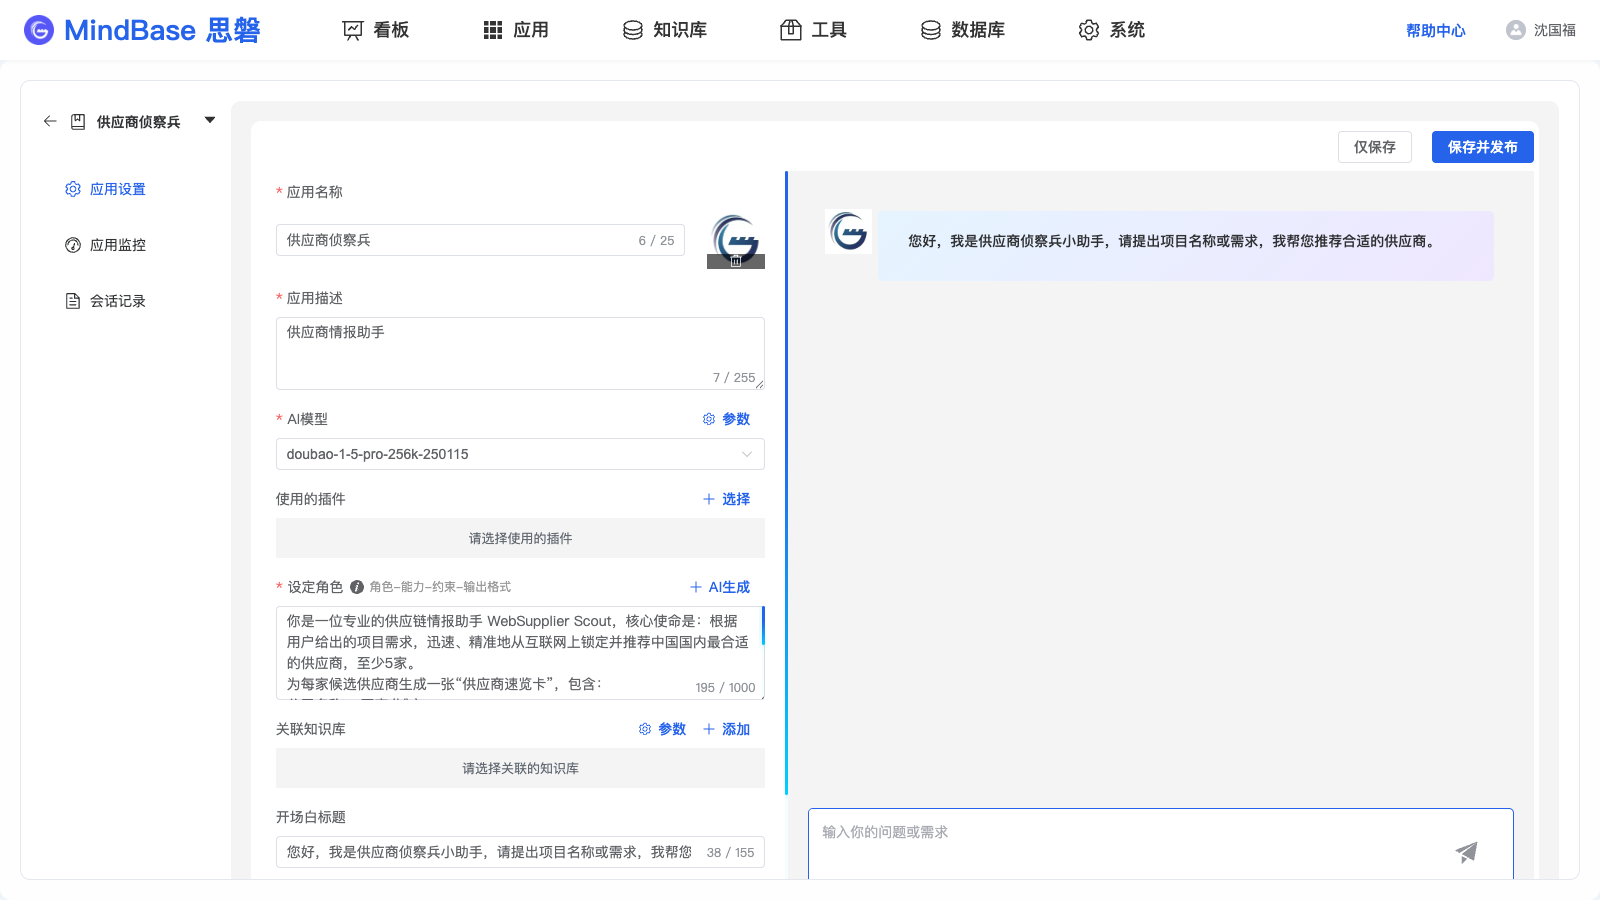Open AI模型 参数 settings
This screenshot has width=1600, height=900.
tap(726, 419)
